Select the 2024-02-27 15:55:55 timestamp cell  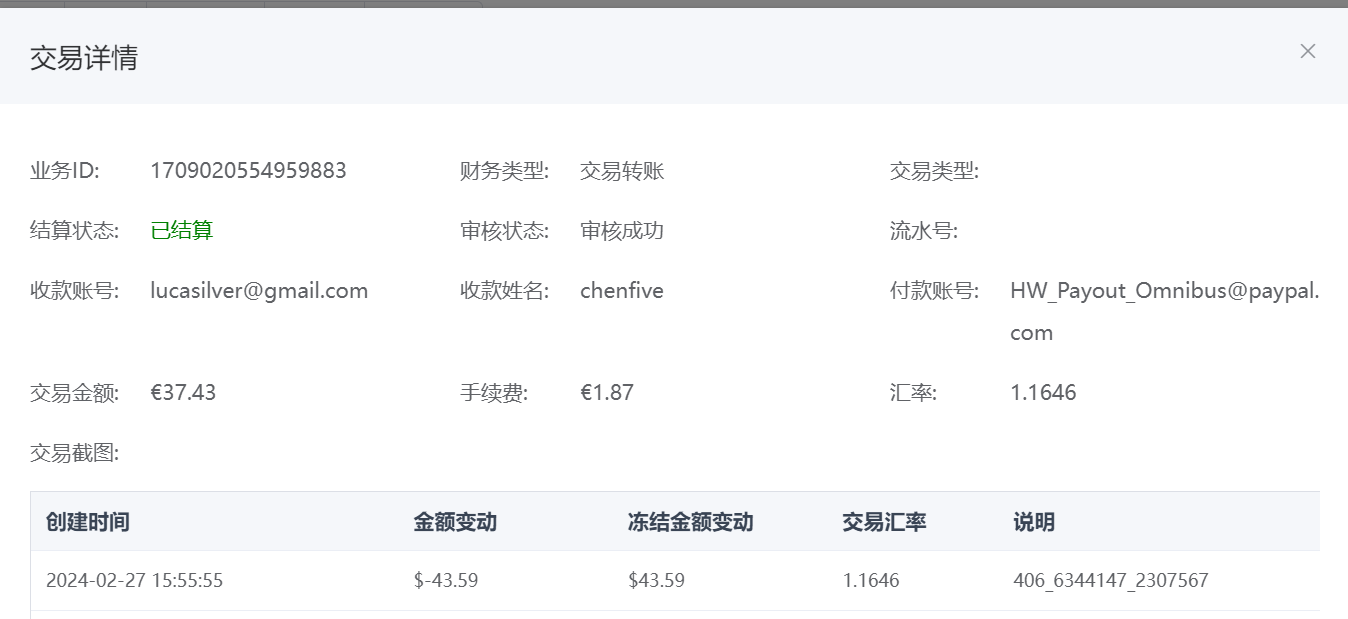click(134, 580)
